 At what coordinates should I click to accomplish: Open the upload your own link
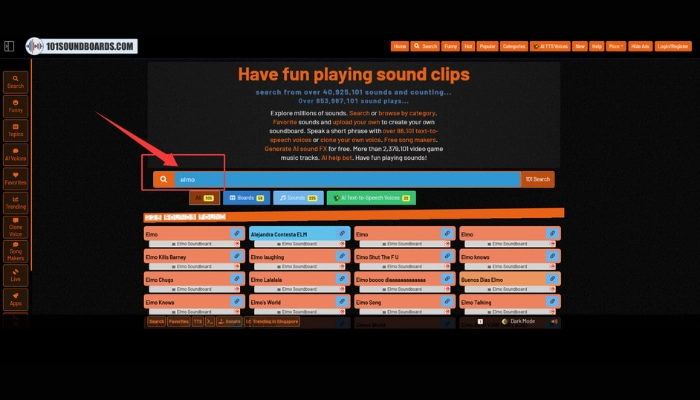[x=356, y=122]
